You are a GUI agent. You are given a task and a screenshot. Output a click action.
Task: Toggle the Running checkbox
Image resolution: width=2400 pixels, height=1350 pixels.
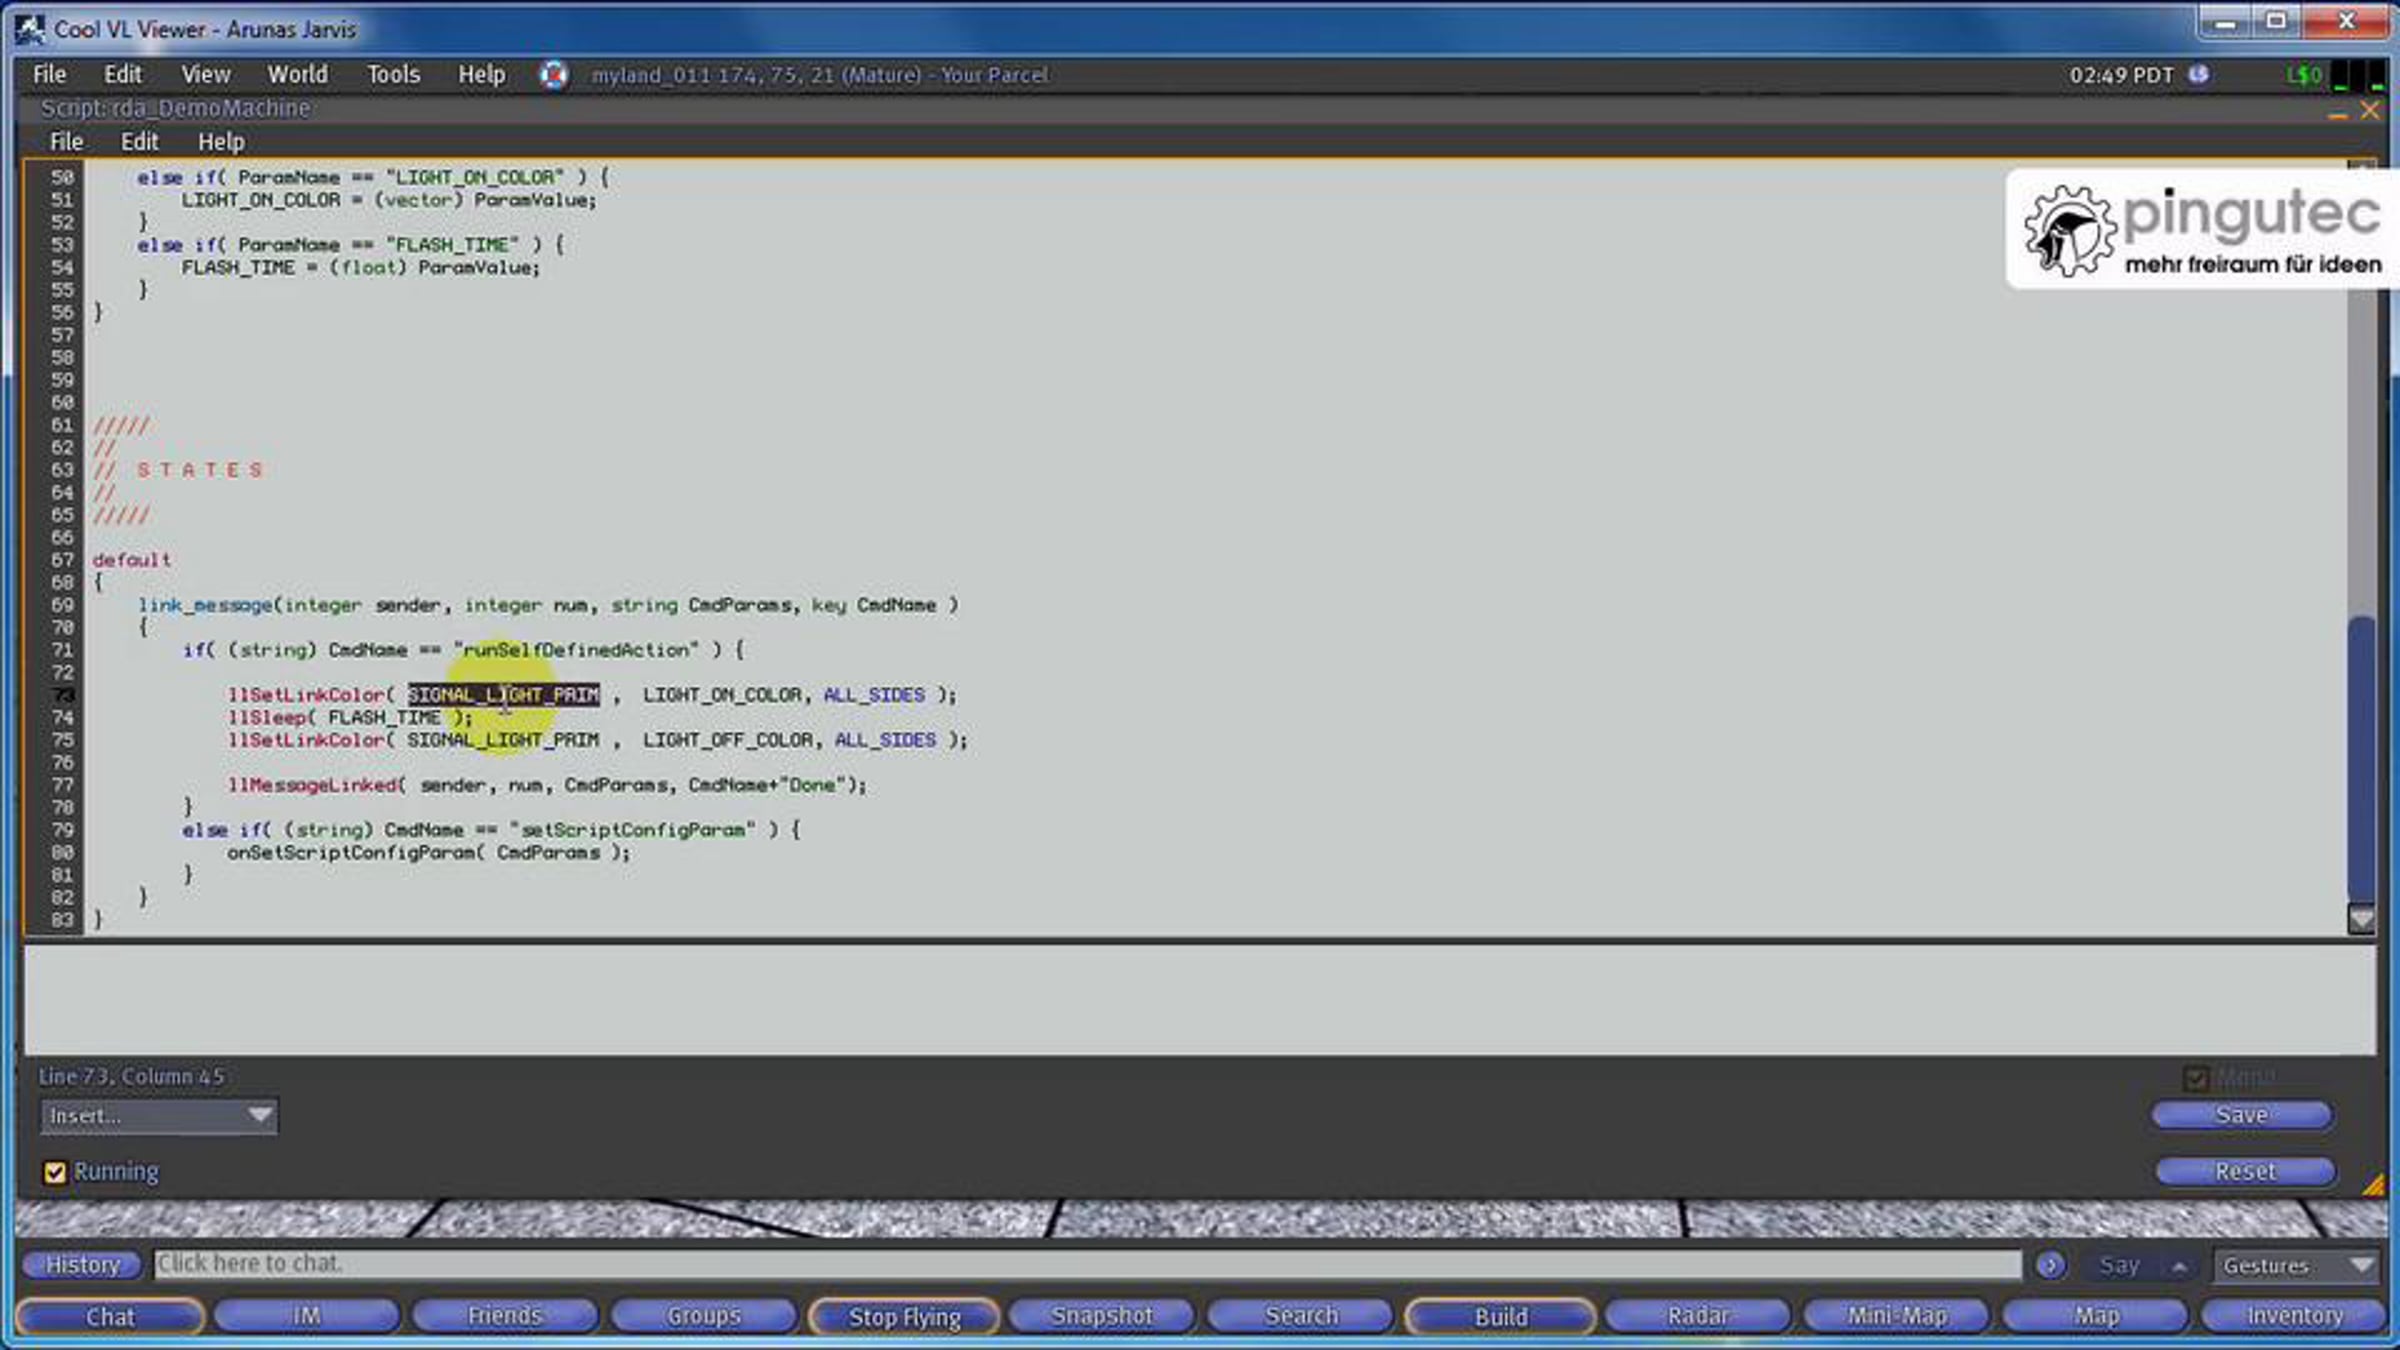pos(55,1172)
